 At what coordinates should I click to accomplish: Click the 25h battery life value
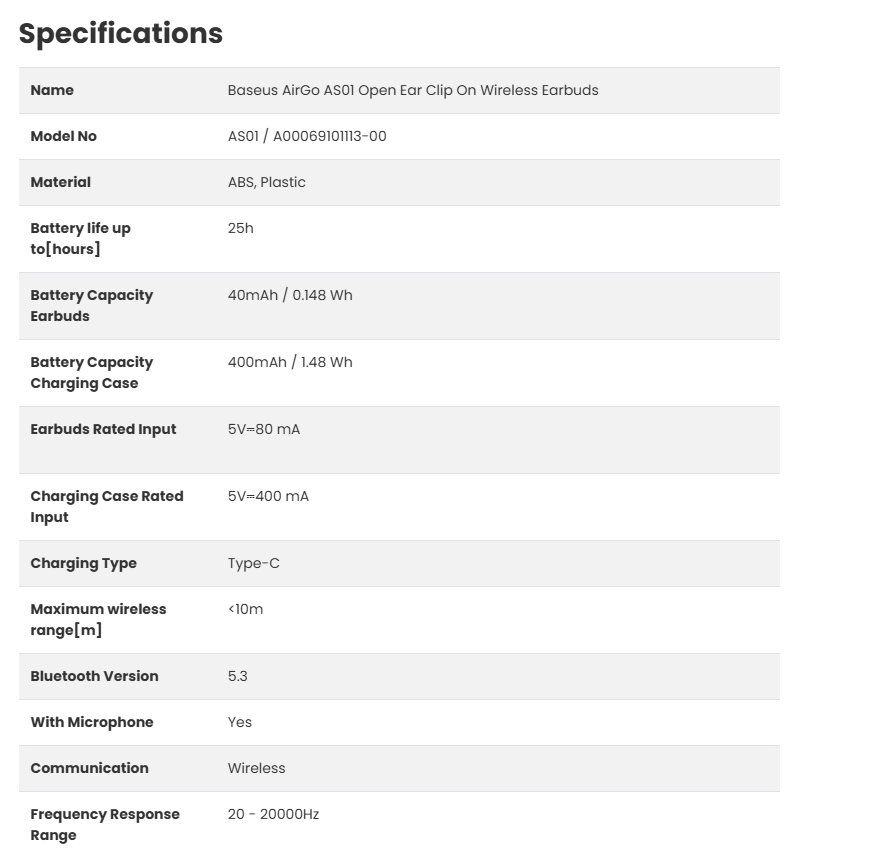click(241, 228)
